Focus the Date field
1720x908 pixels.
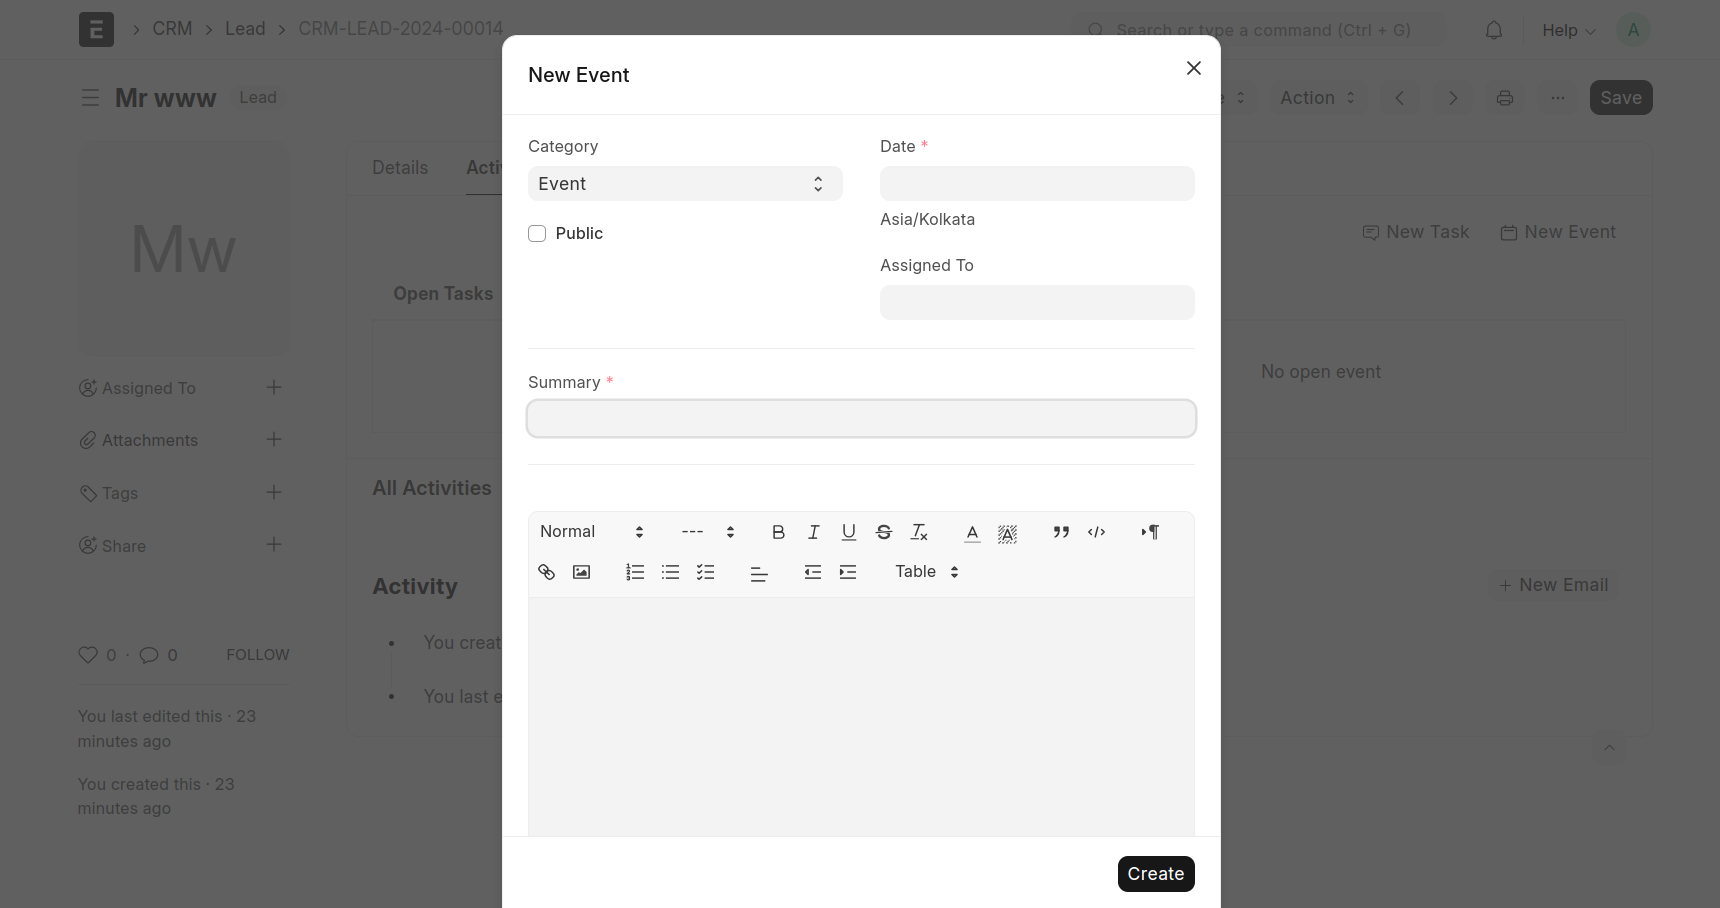click(x=1037, y=184)
